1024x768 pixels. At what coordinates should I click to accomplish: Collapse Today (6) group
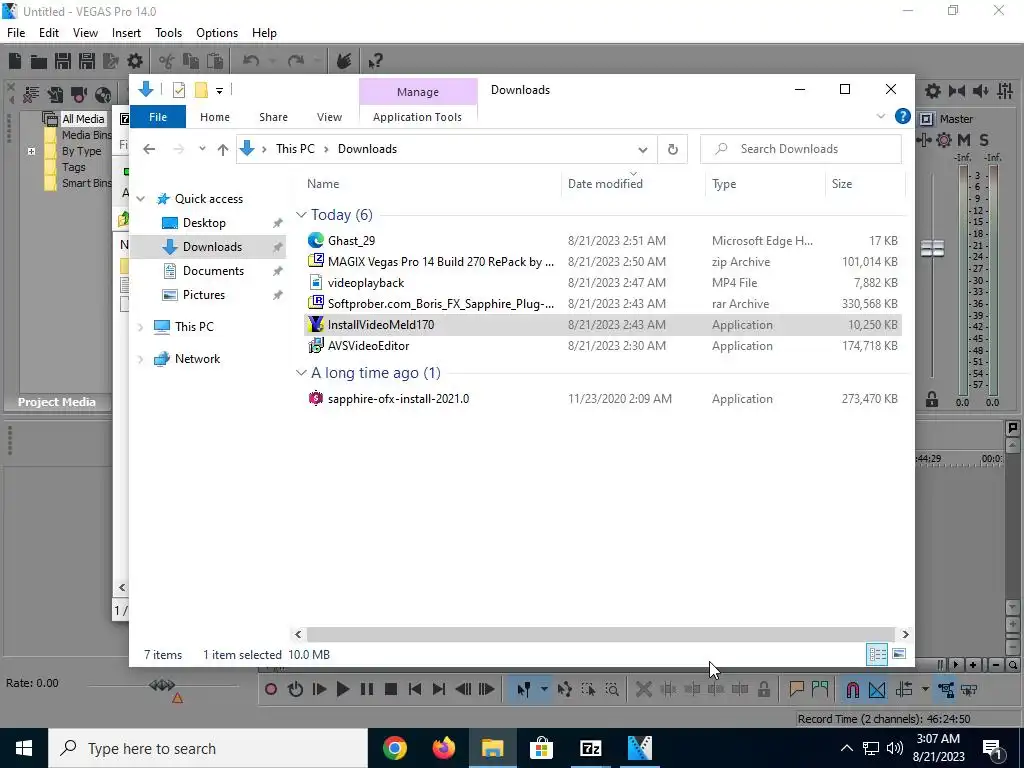300,215
